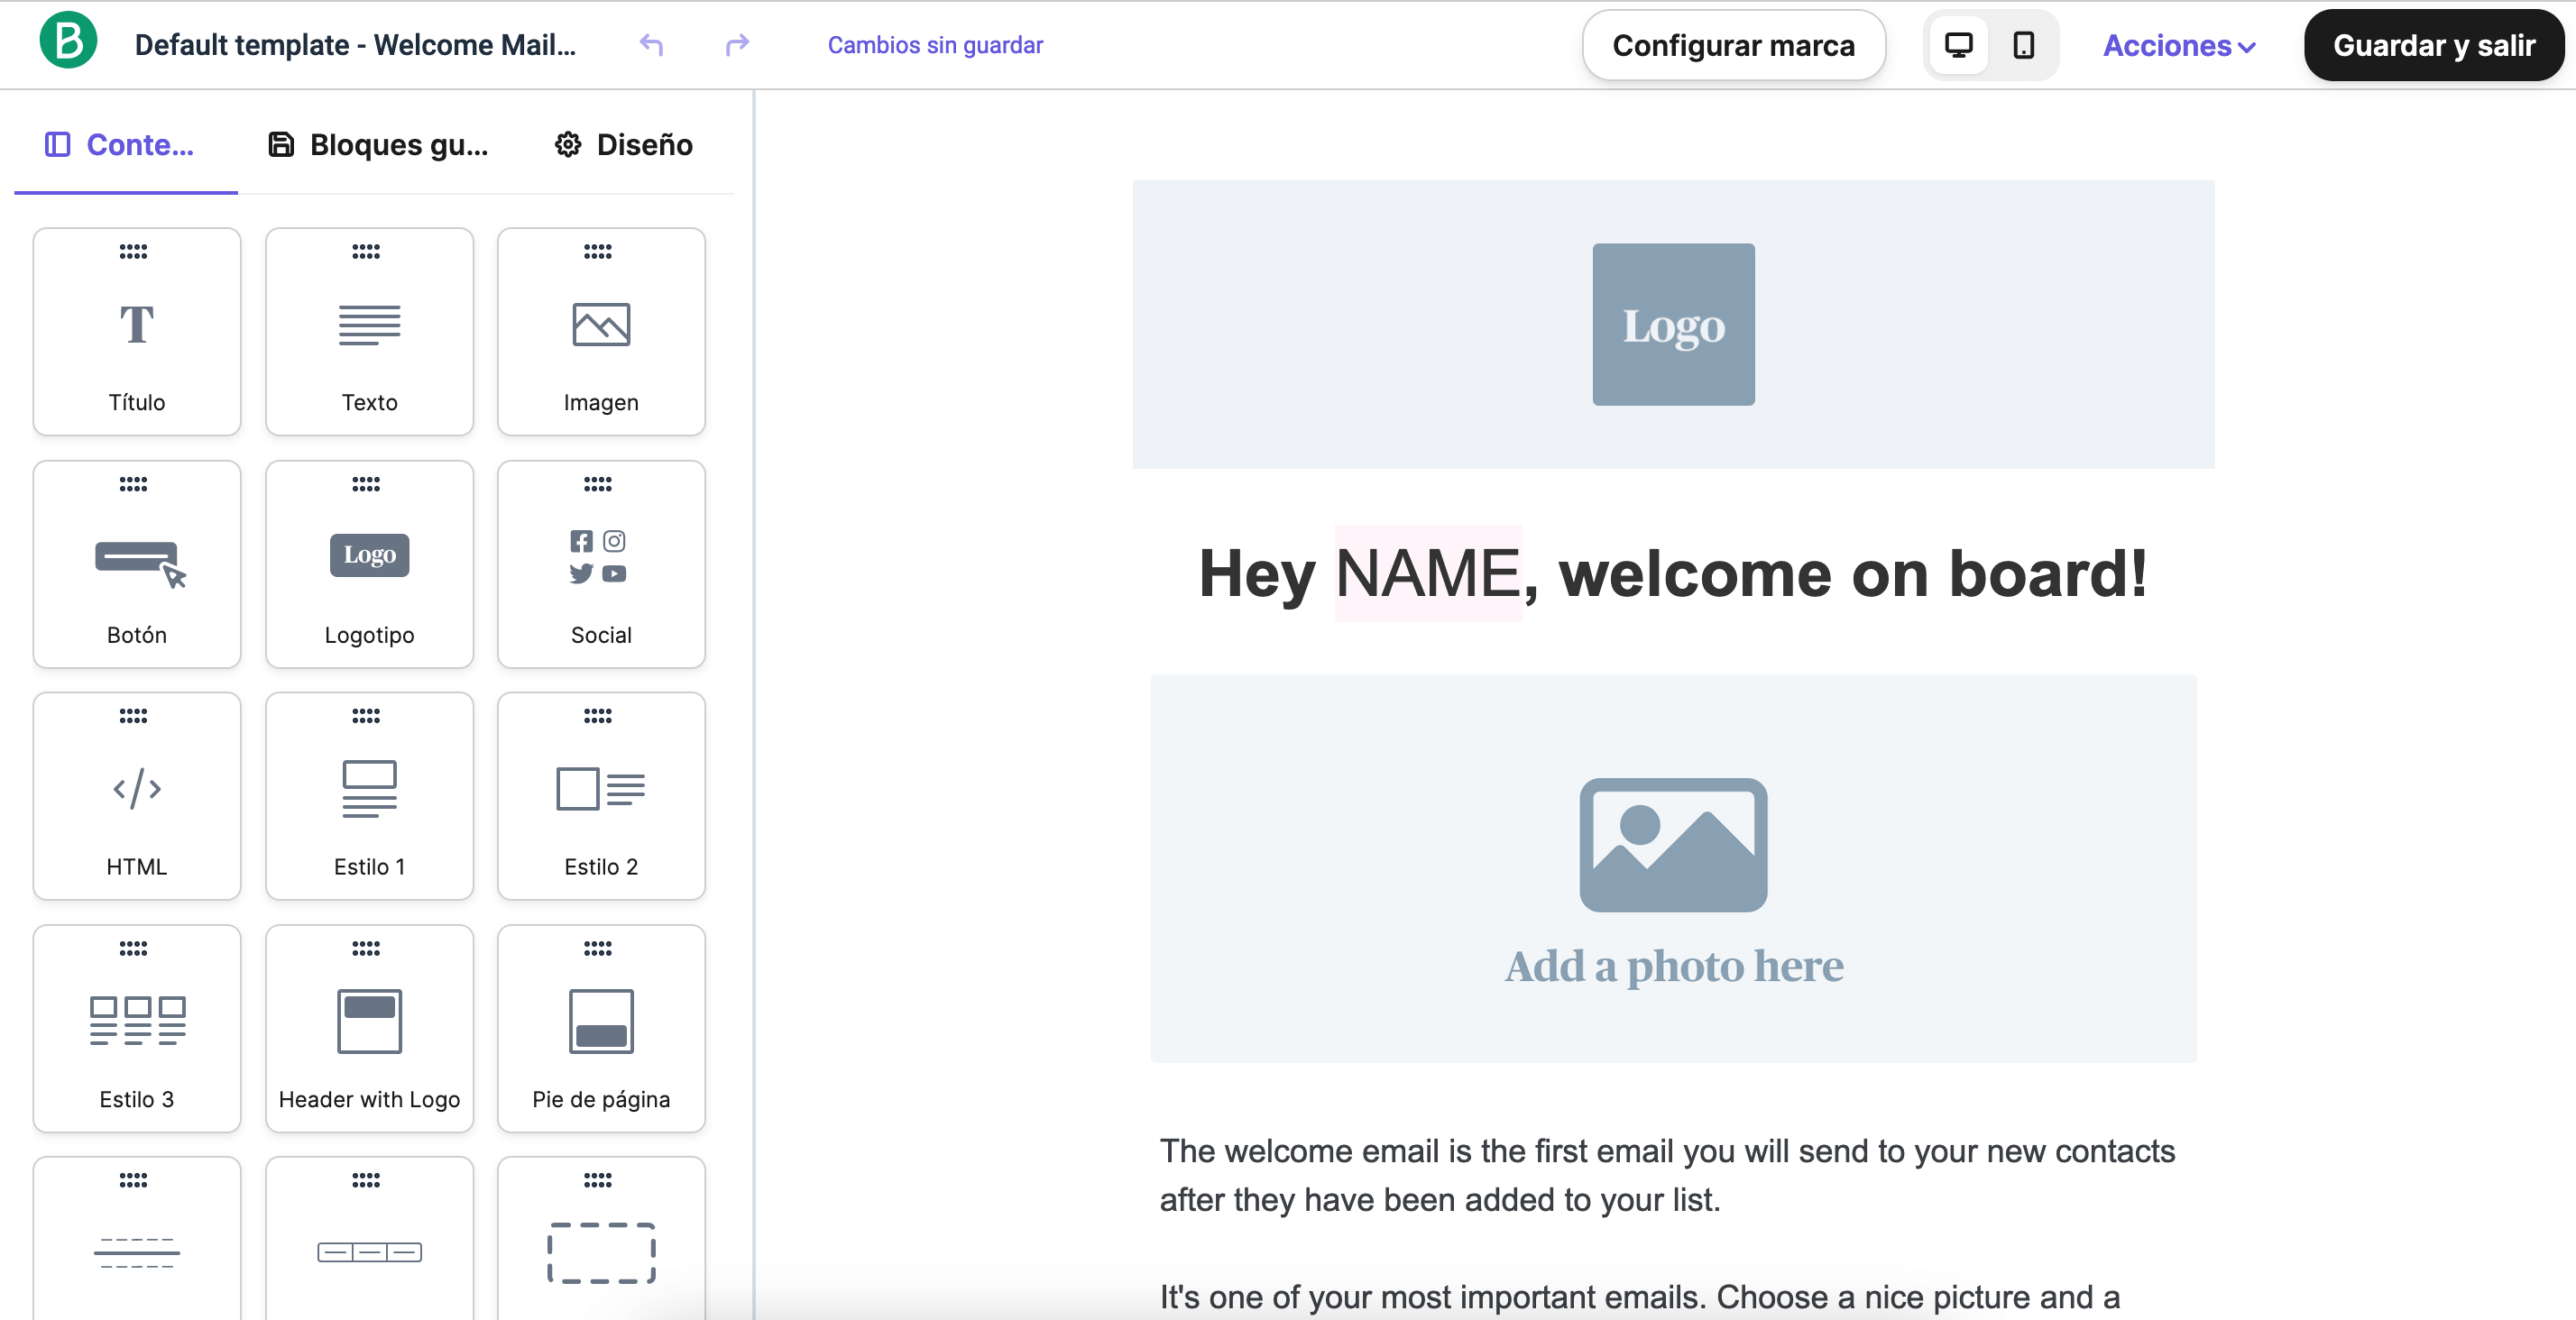Click the welcome email paragraph text
The width and height of the screenshot is (2576, 1320).
[1667, 1175]
